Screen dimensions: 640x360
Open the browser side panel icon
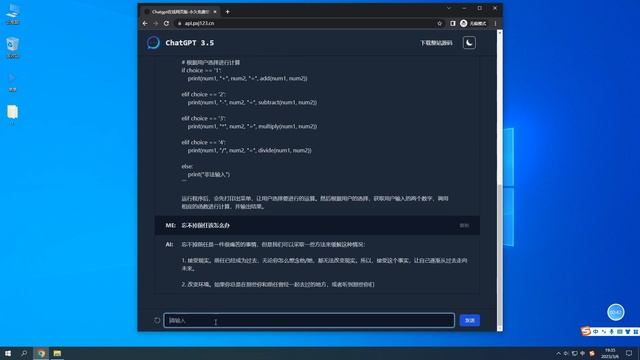click(453, 23)
